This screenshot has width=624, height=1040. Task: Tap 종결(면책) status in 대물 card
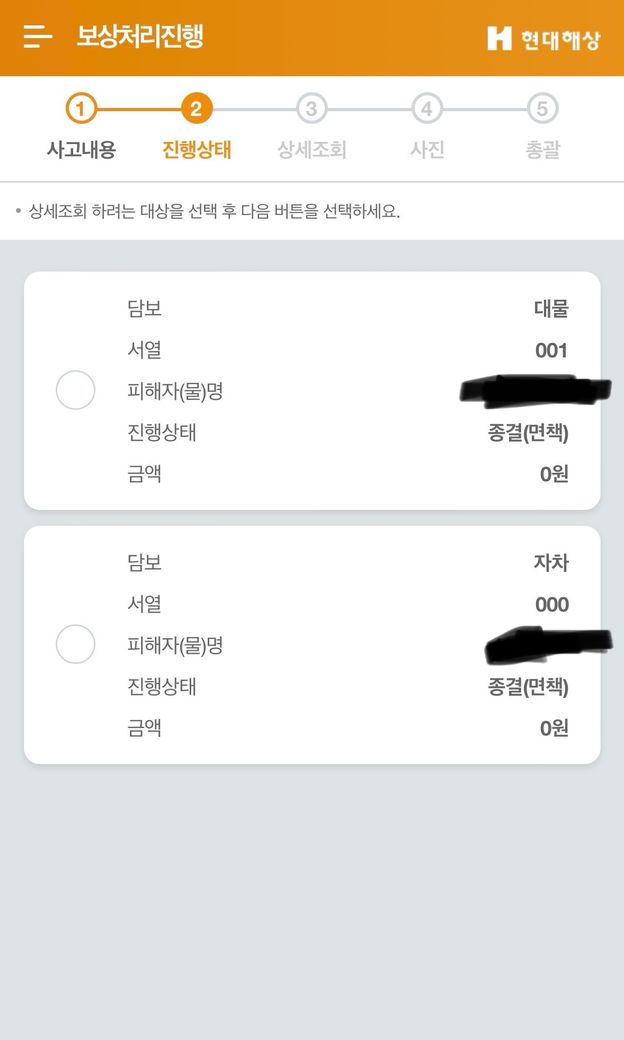pos(528,433)
